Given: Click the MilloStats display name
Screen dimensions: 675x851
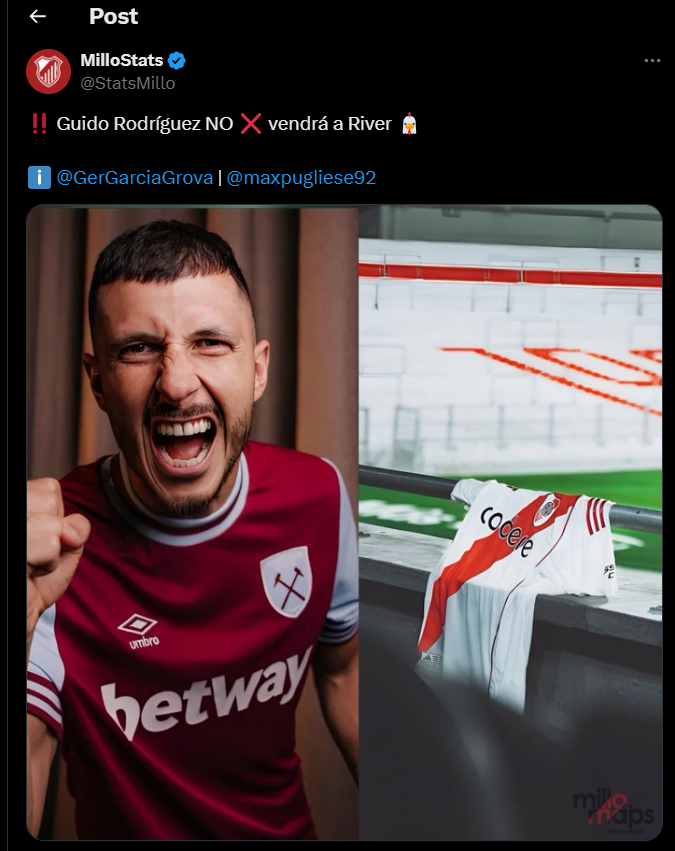Looking at the screenshot, I should [122, 60].
